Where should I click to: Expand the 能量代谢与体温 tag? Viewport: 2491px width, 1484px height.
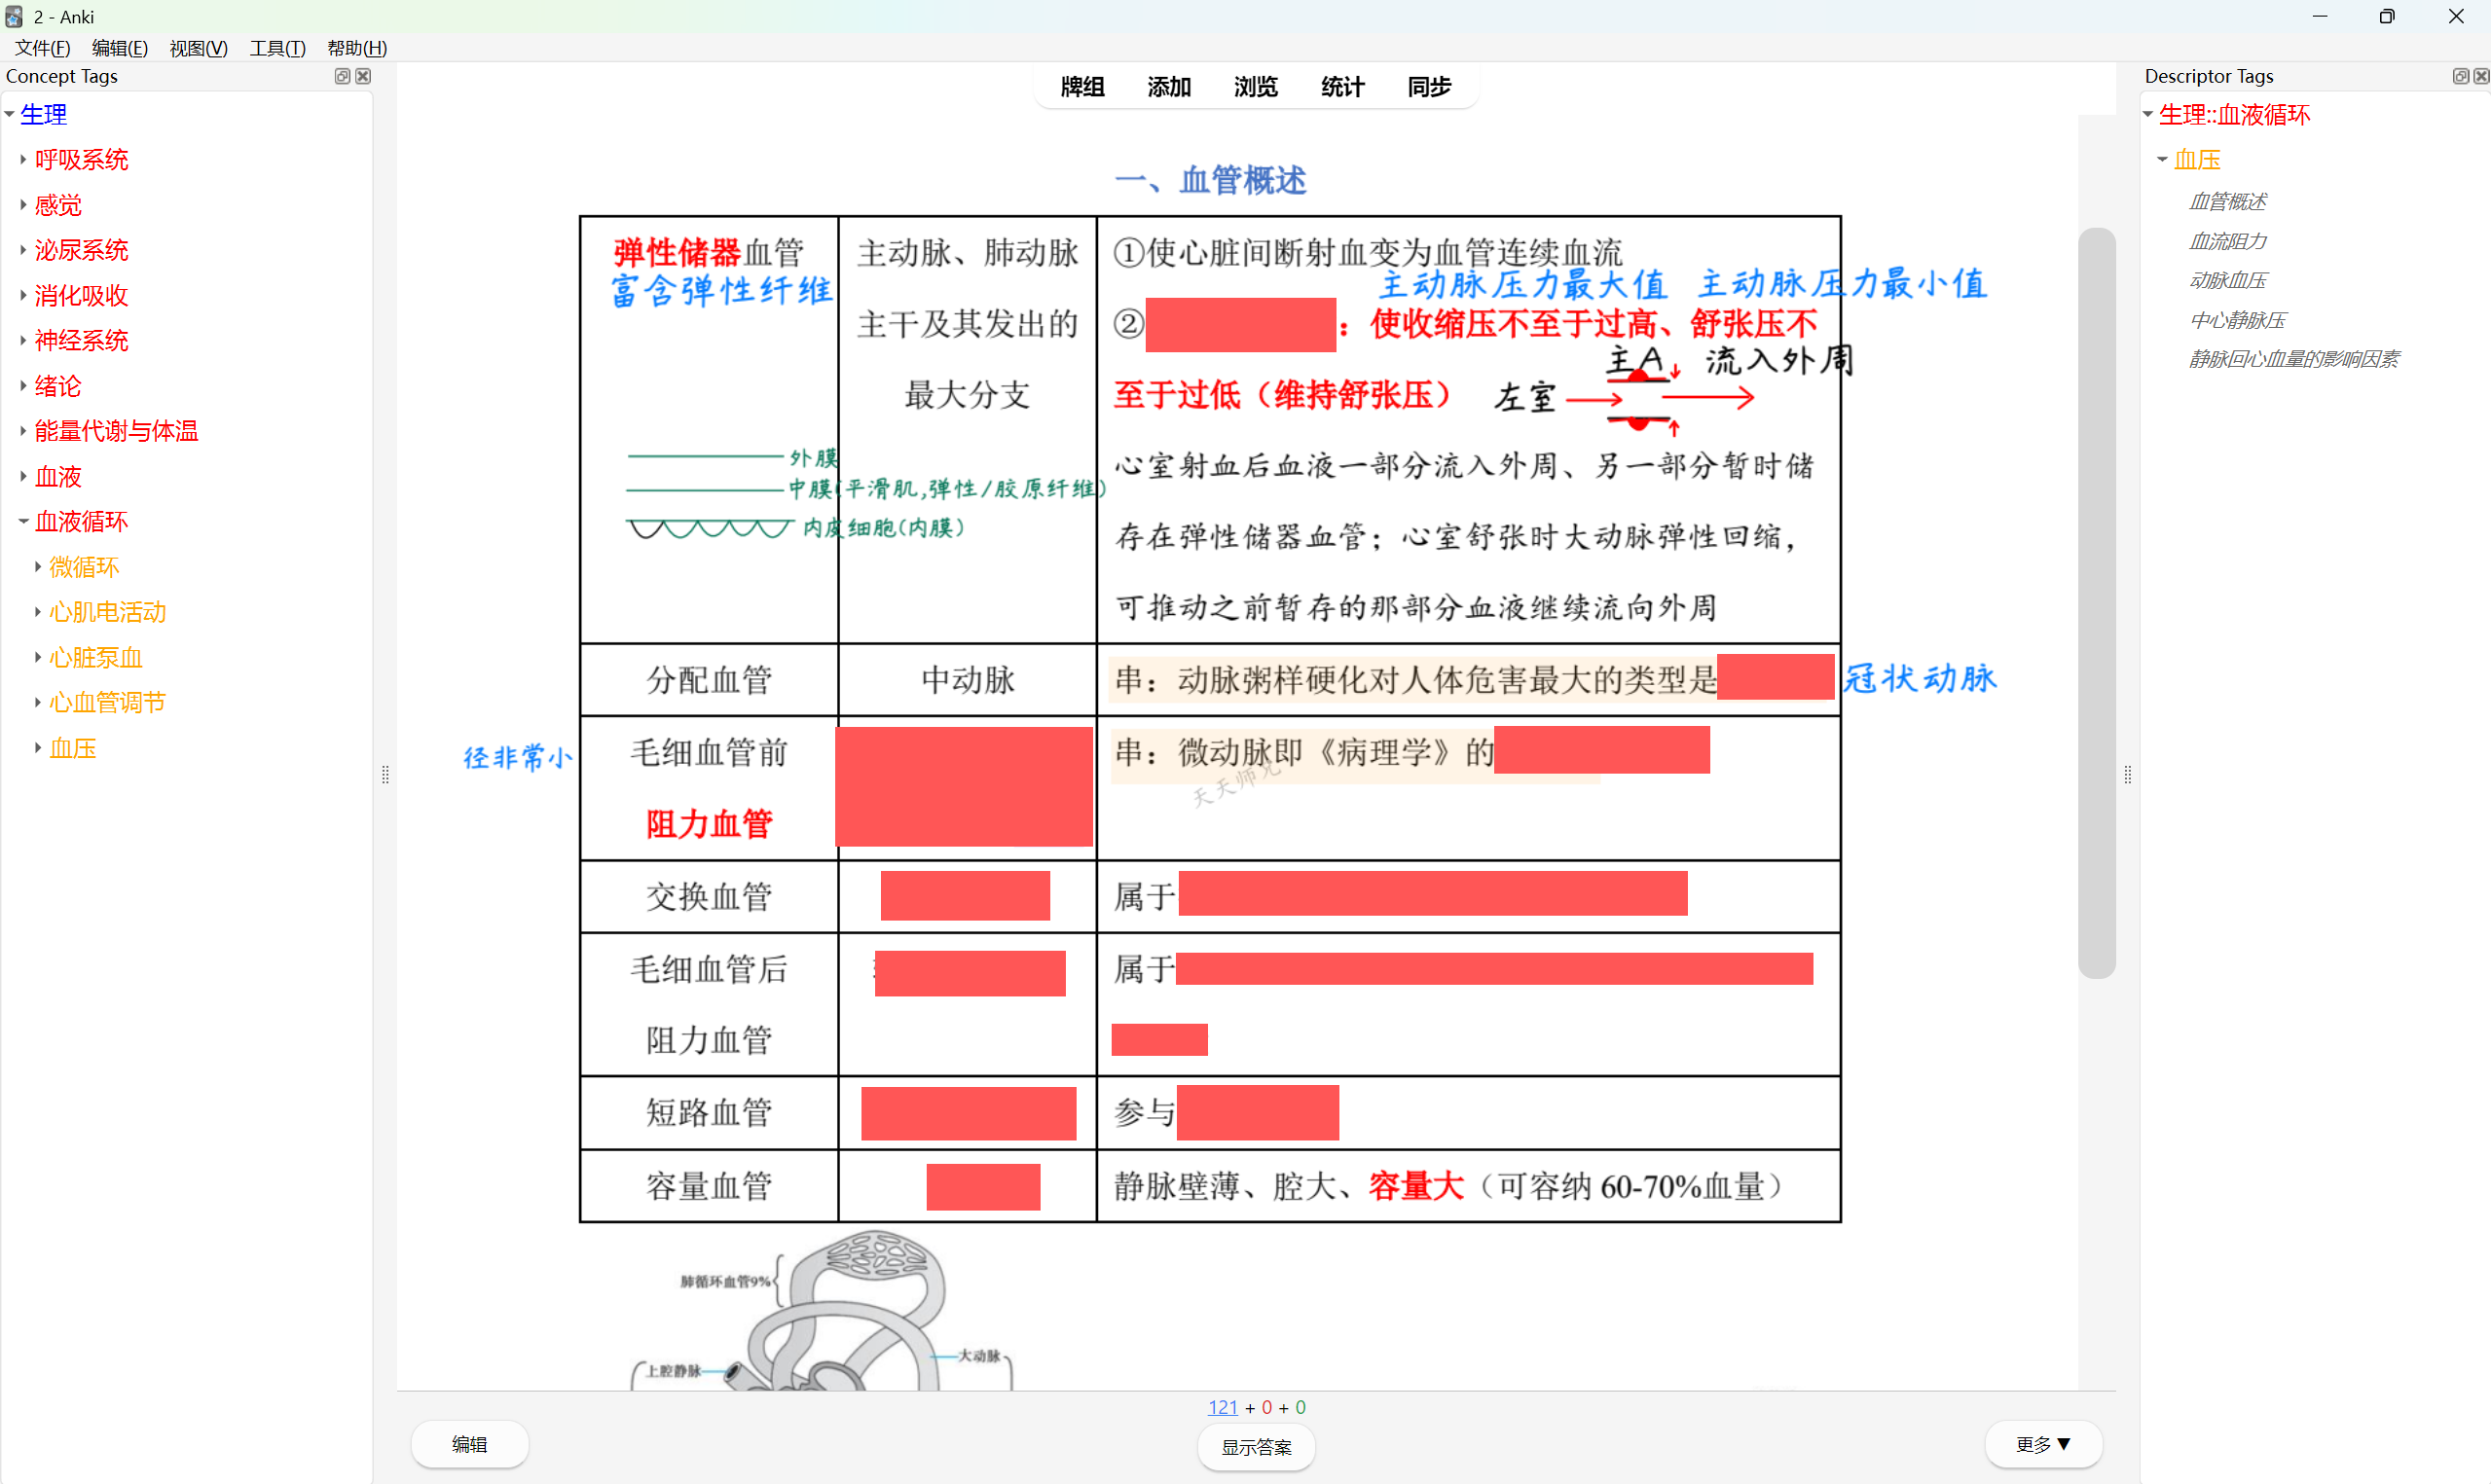pos(23,430)
